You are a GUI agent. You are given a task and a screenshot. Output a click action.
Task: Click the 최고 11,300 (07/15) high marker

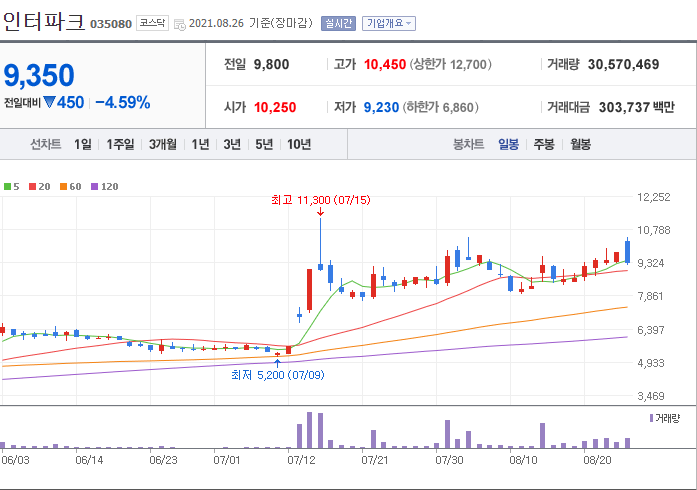click(320, 200)
